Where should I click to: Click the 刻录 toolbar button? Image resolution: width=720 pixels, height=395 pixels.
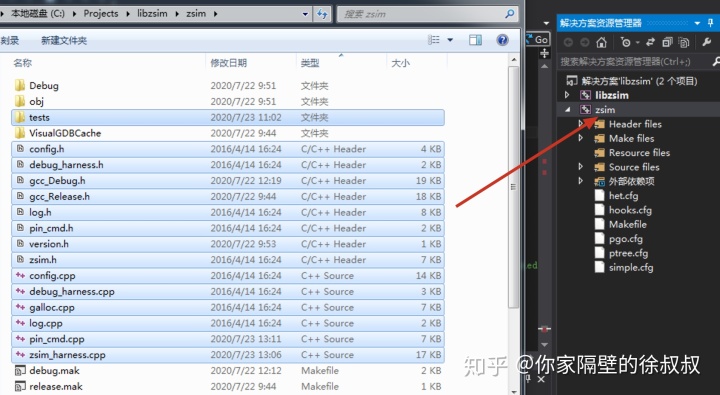10,40
